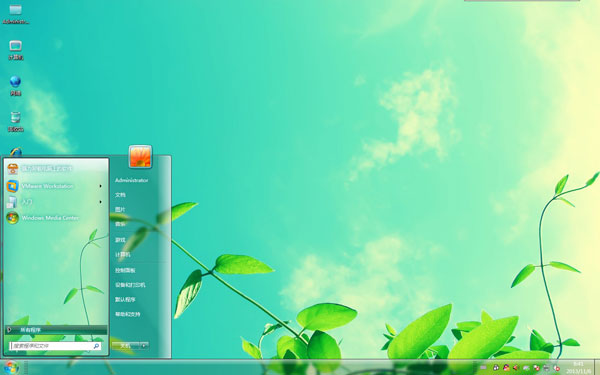Click the search magnifier icon

tap(96, 346)
